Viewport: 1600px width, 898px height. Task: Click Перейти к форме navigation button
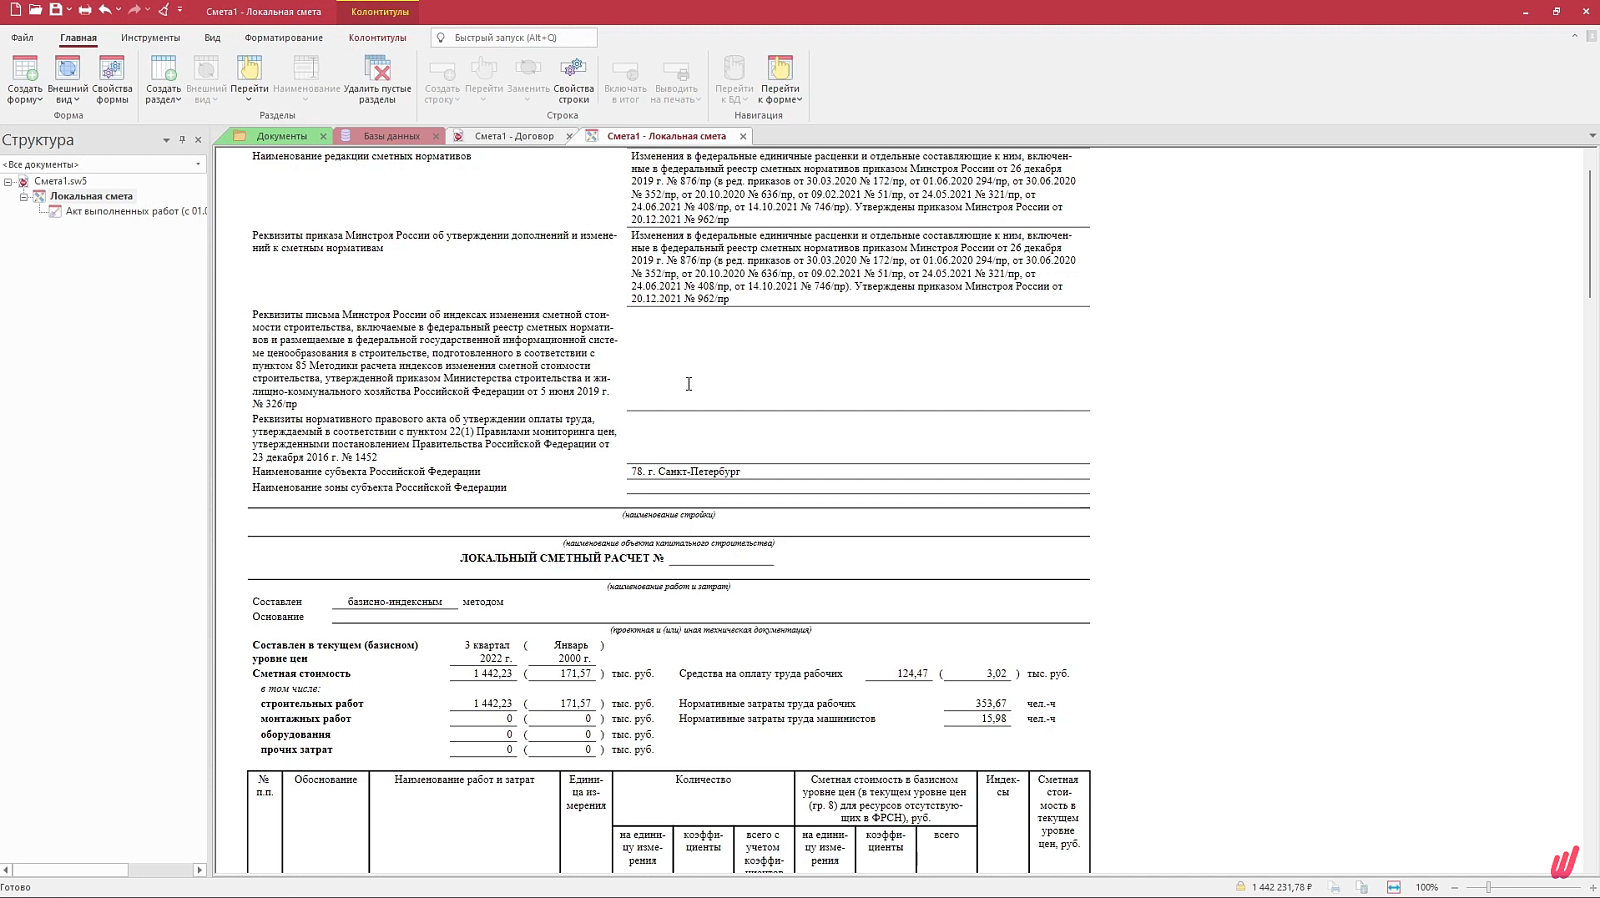click(x=780, y=80)
